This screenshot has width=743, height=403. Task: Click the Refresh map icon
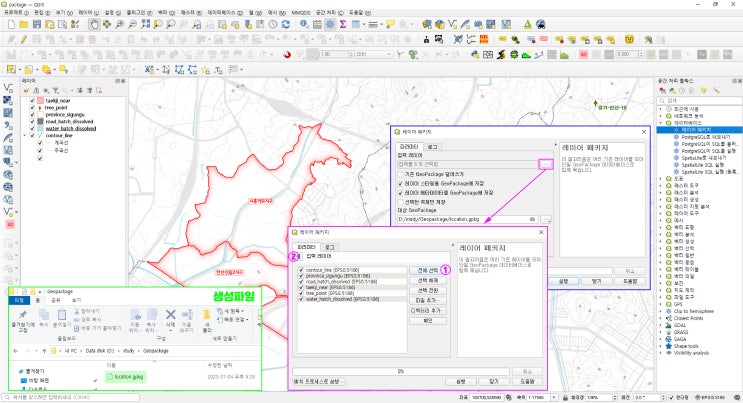286,24
